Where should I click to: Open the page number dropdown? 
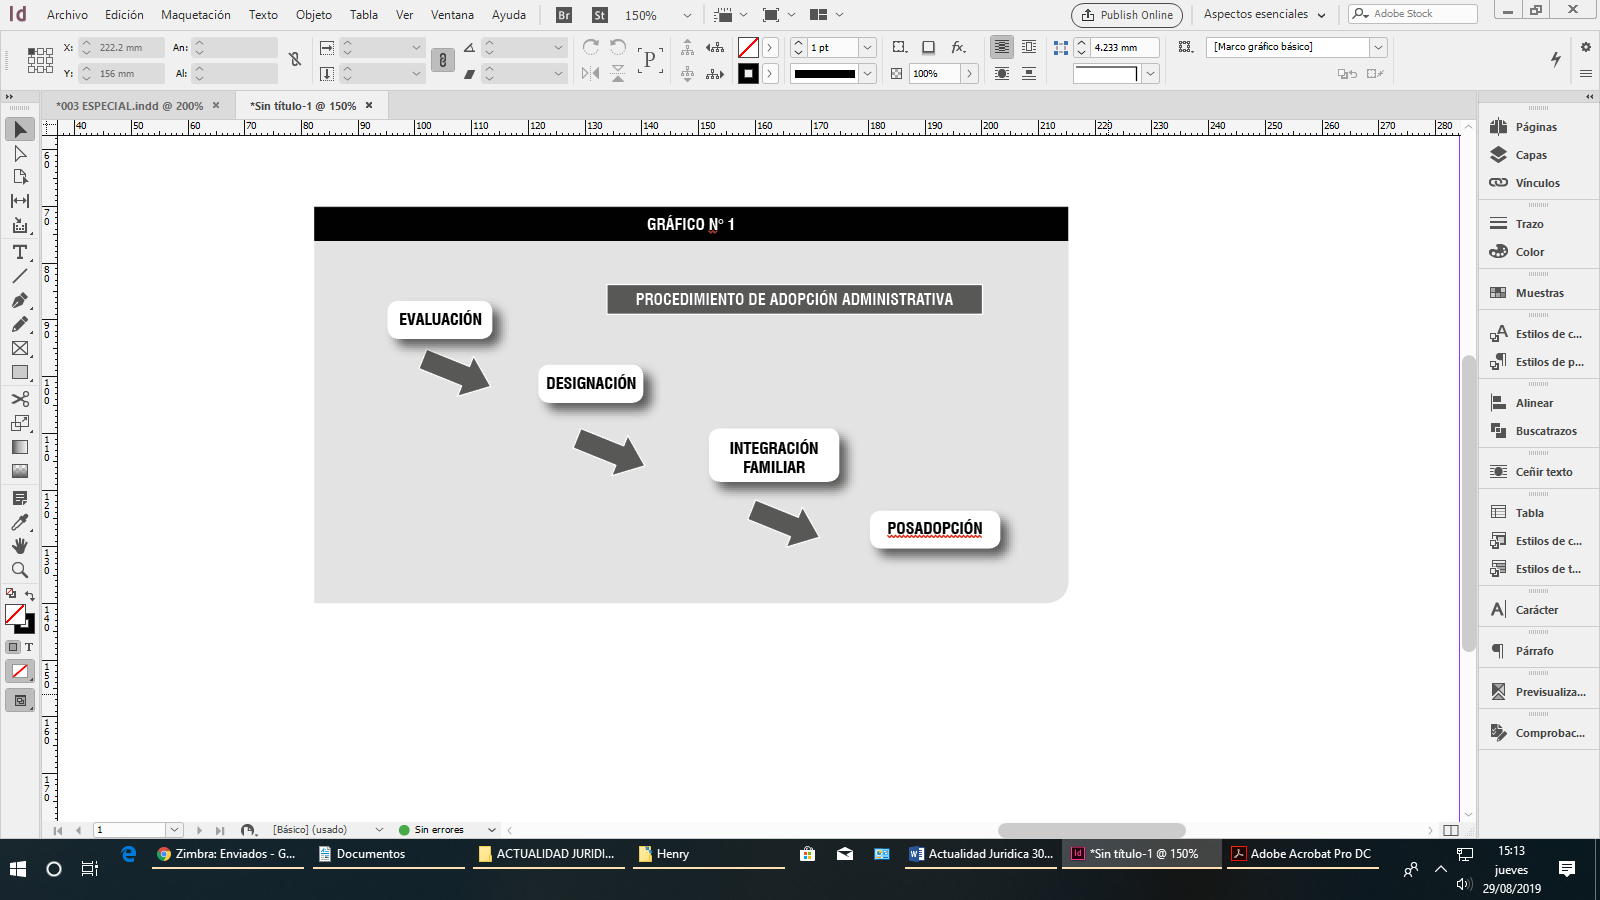tap(174, 830)
